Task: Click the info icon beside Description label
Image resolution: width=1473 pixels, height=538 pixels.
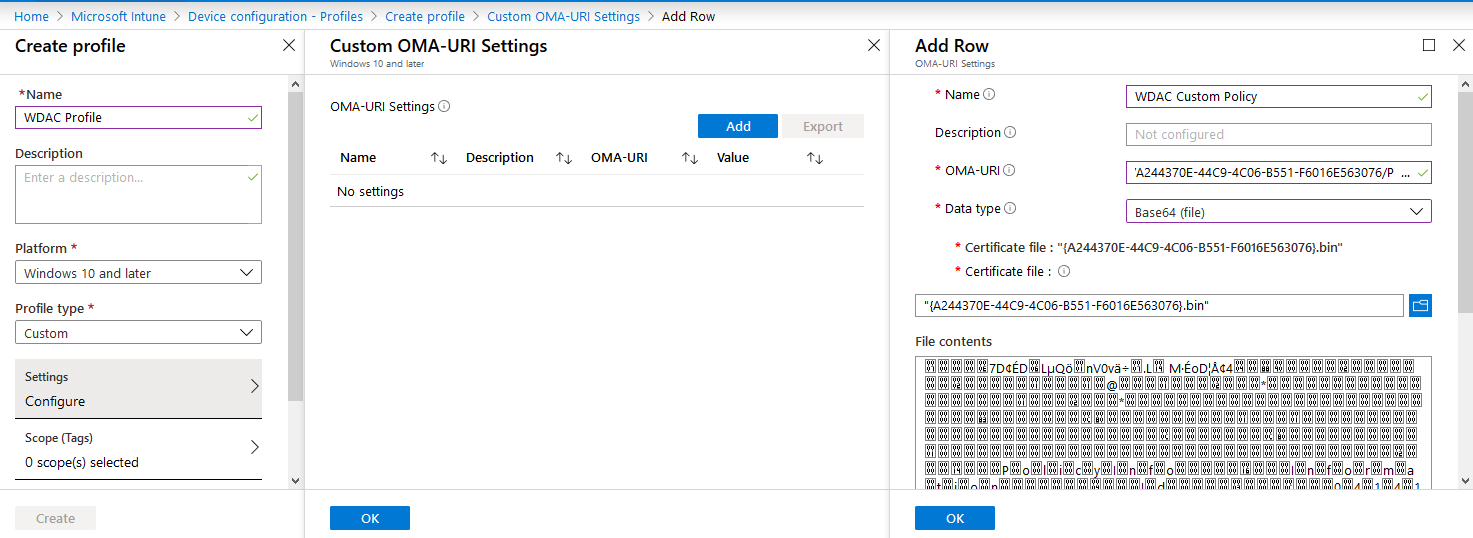Action: (x=1010, y=133)
